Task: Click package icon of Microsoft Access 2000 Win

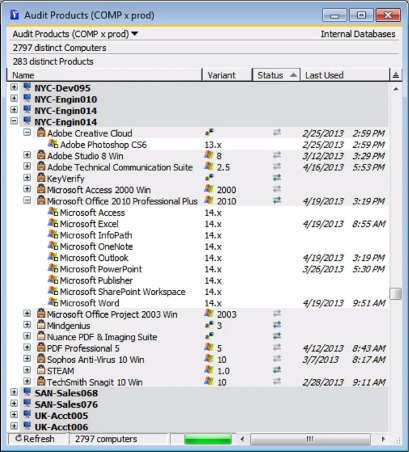Action: pyautogui.click(x=41, y=189)
